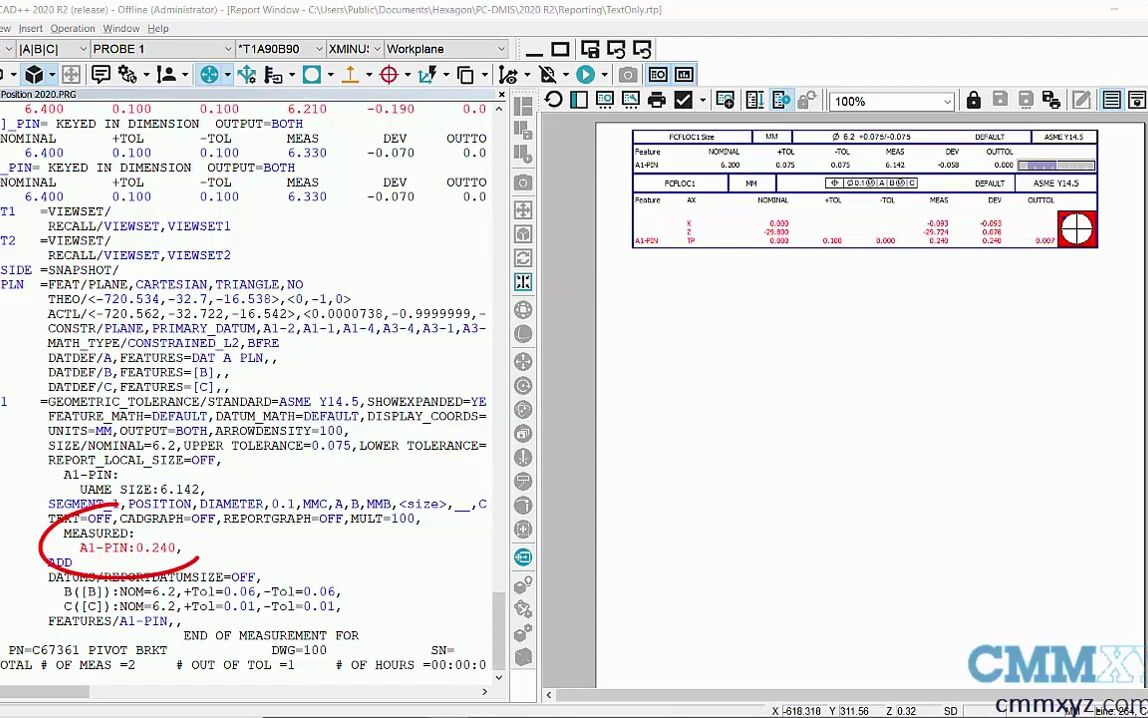
Task: Open the *T1A90B90 tip dropdown
Action: (319, 49)
